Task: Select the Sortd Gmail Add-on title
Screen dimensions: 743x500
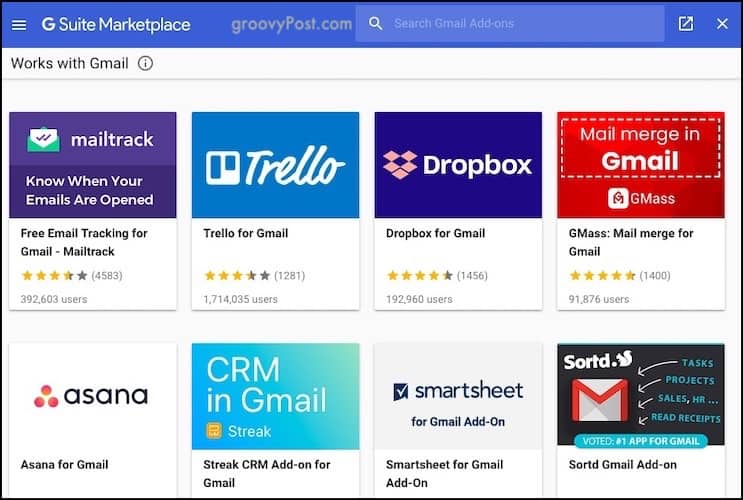Action: click(623, 464)
